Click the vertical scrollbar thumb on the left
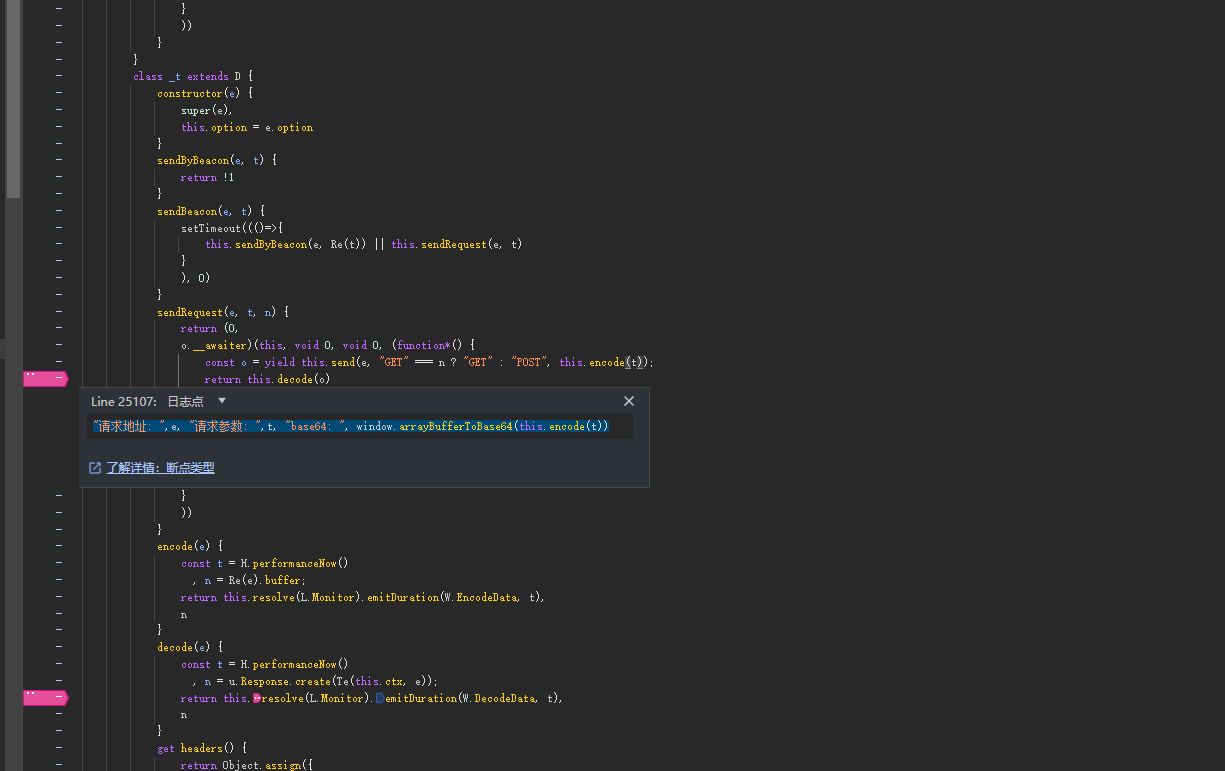This screenshot has height=771, width=1225. 13,98
